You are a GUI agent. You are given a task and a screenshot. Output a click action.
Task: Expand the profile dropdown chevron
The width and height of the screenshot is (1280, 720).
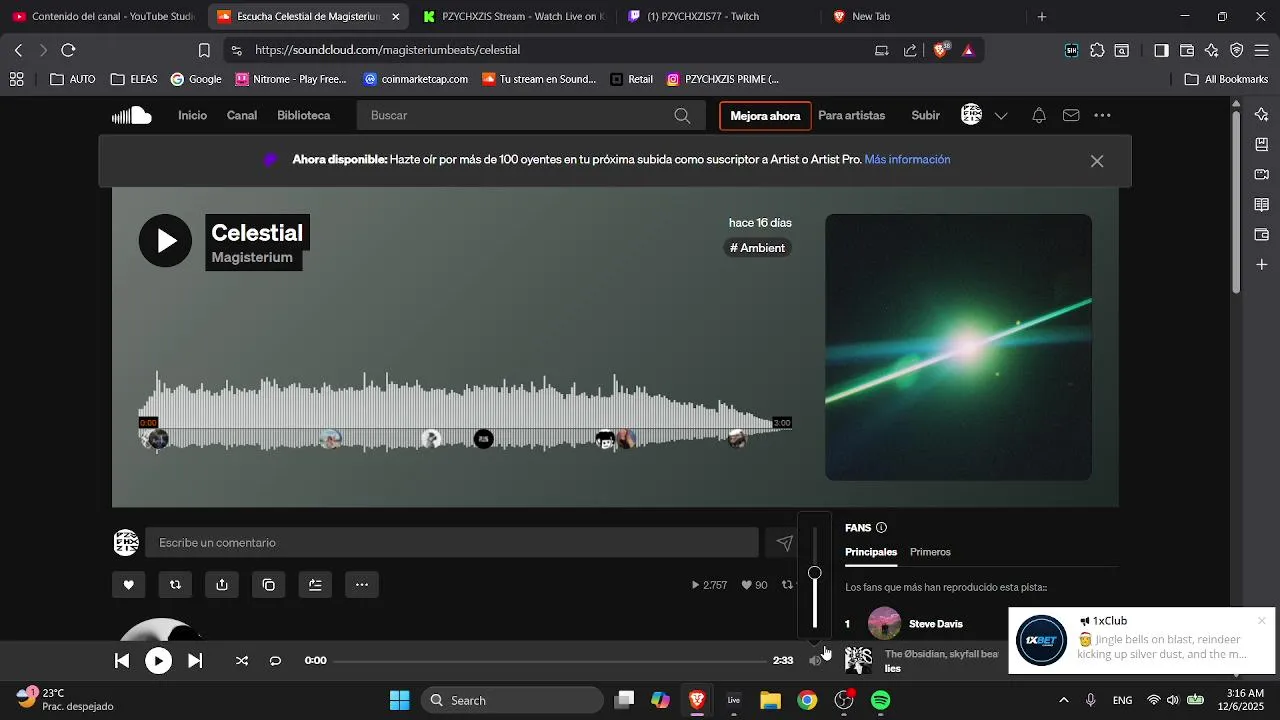[1001, 116]
